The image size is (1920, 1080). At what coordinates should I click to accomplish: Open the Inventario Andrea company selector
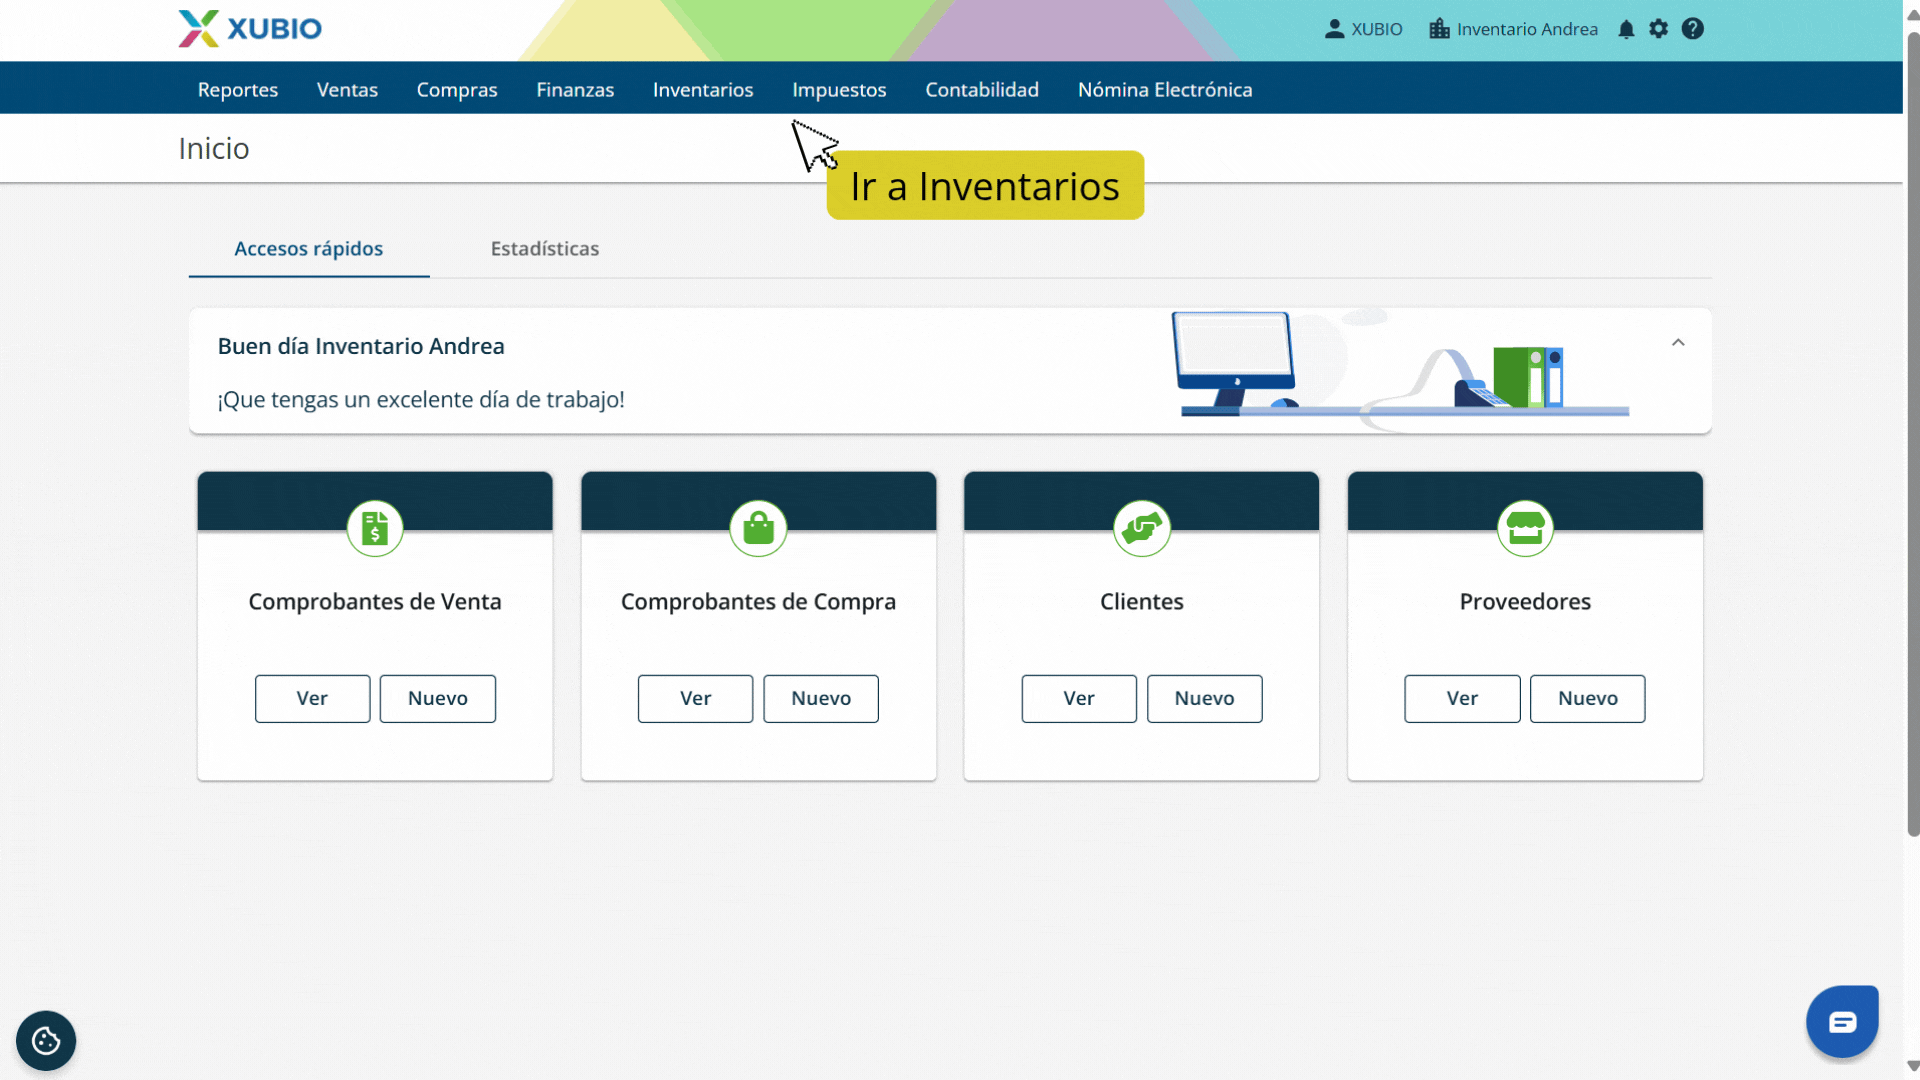click(1514, 29)
